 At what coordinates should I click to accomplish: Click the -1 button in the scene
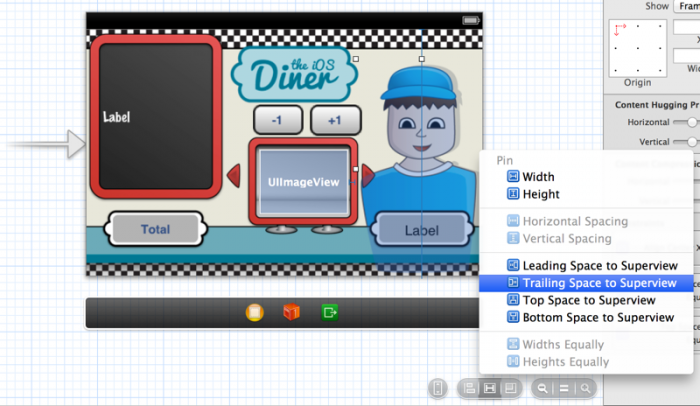(278, 120)
